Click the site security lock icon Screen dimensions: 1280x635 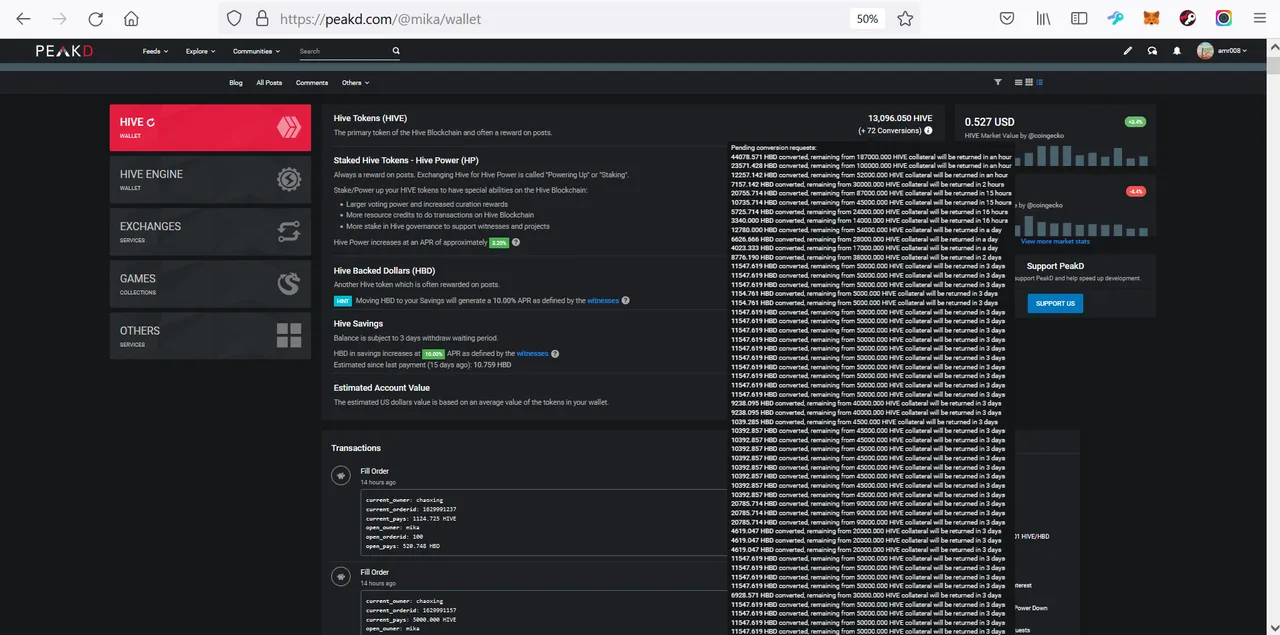(x=262, y=18)
